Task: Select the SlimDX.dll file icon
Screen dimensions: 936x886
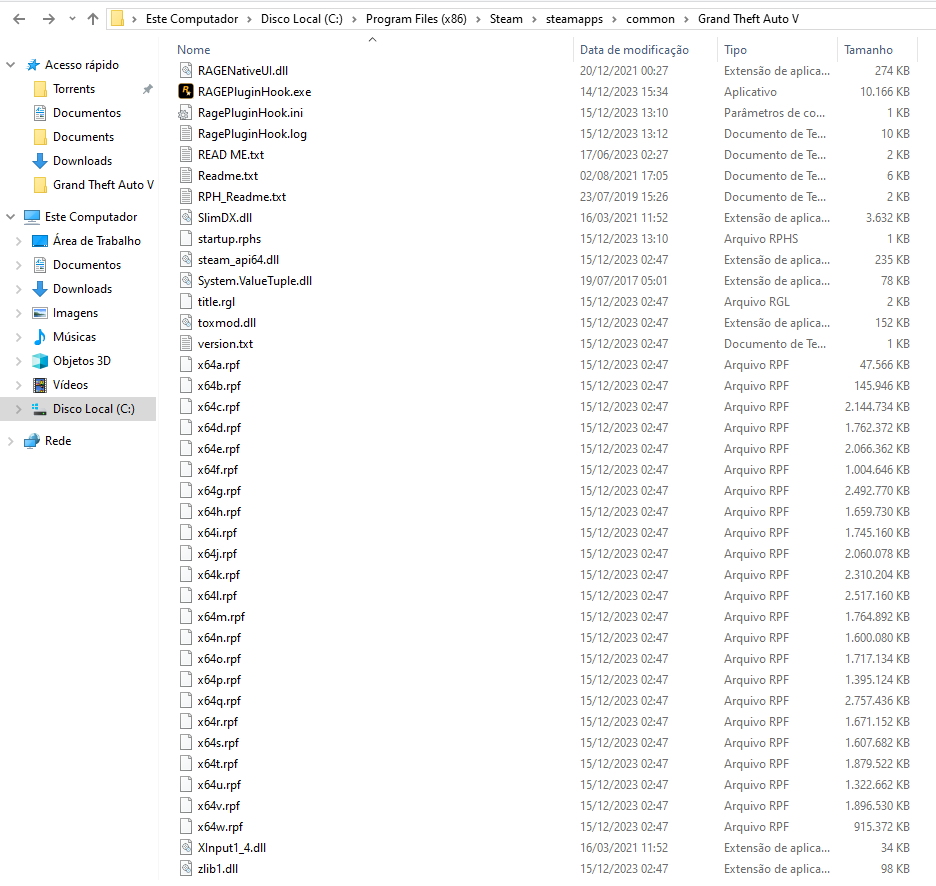Action: (x=186, y=217)
